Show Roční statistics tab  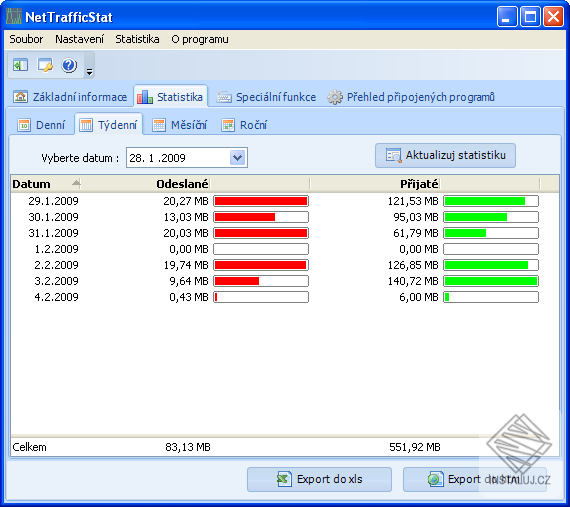click(244, 125)
